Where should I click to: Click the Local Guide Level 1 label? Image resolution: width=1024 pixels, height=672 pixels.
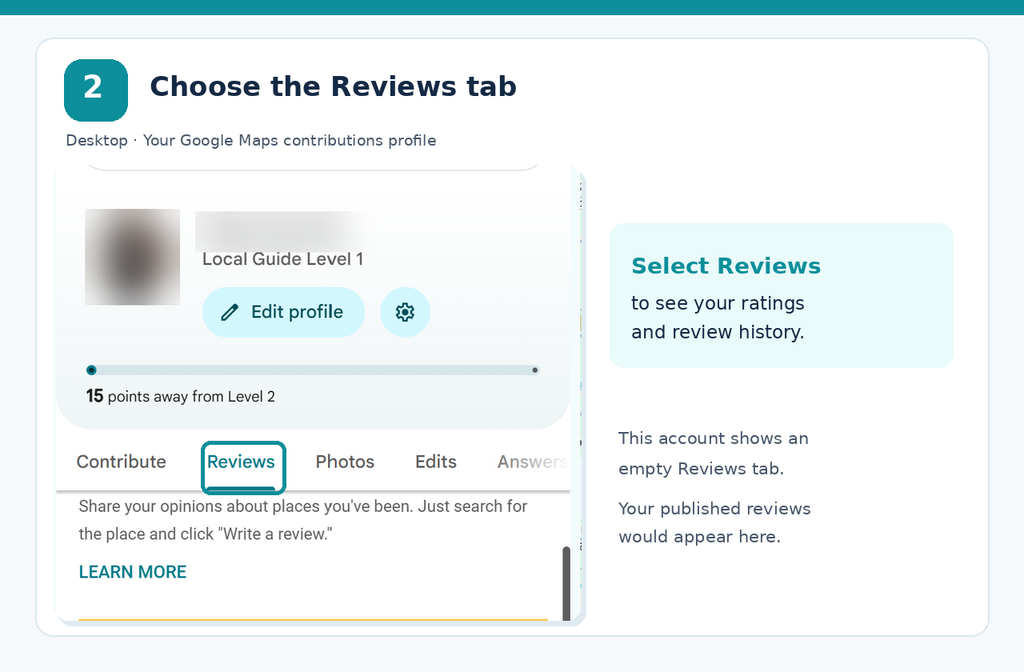(x=283, y=259)
